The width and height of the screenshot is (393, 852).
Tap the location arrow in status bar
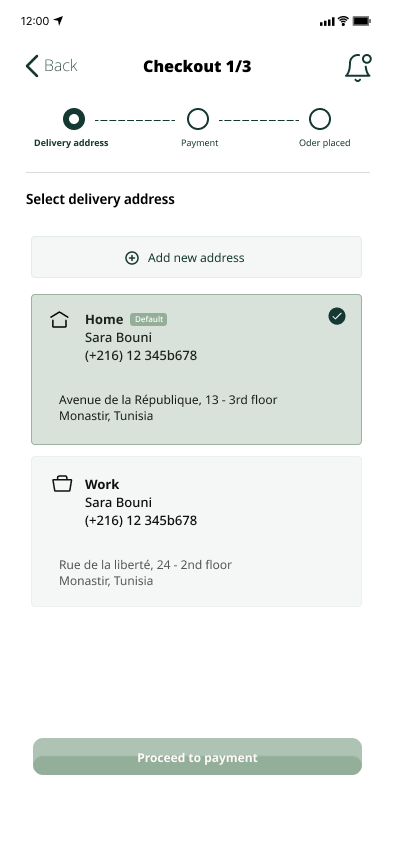[x=58, y=21]
